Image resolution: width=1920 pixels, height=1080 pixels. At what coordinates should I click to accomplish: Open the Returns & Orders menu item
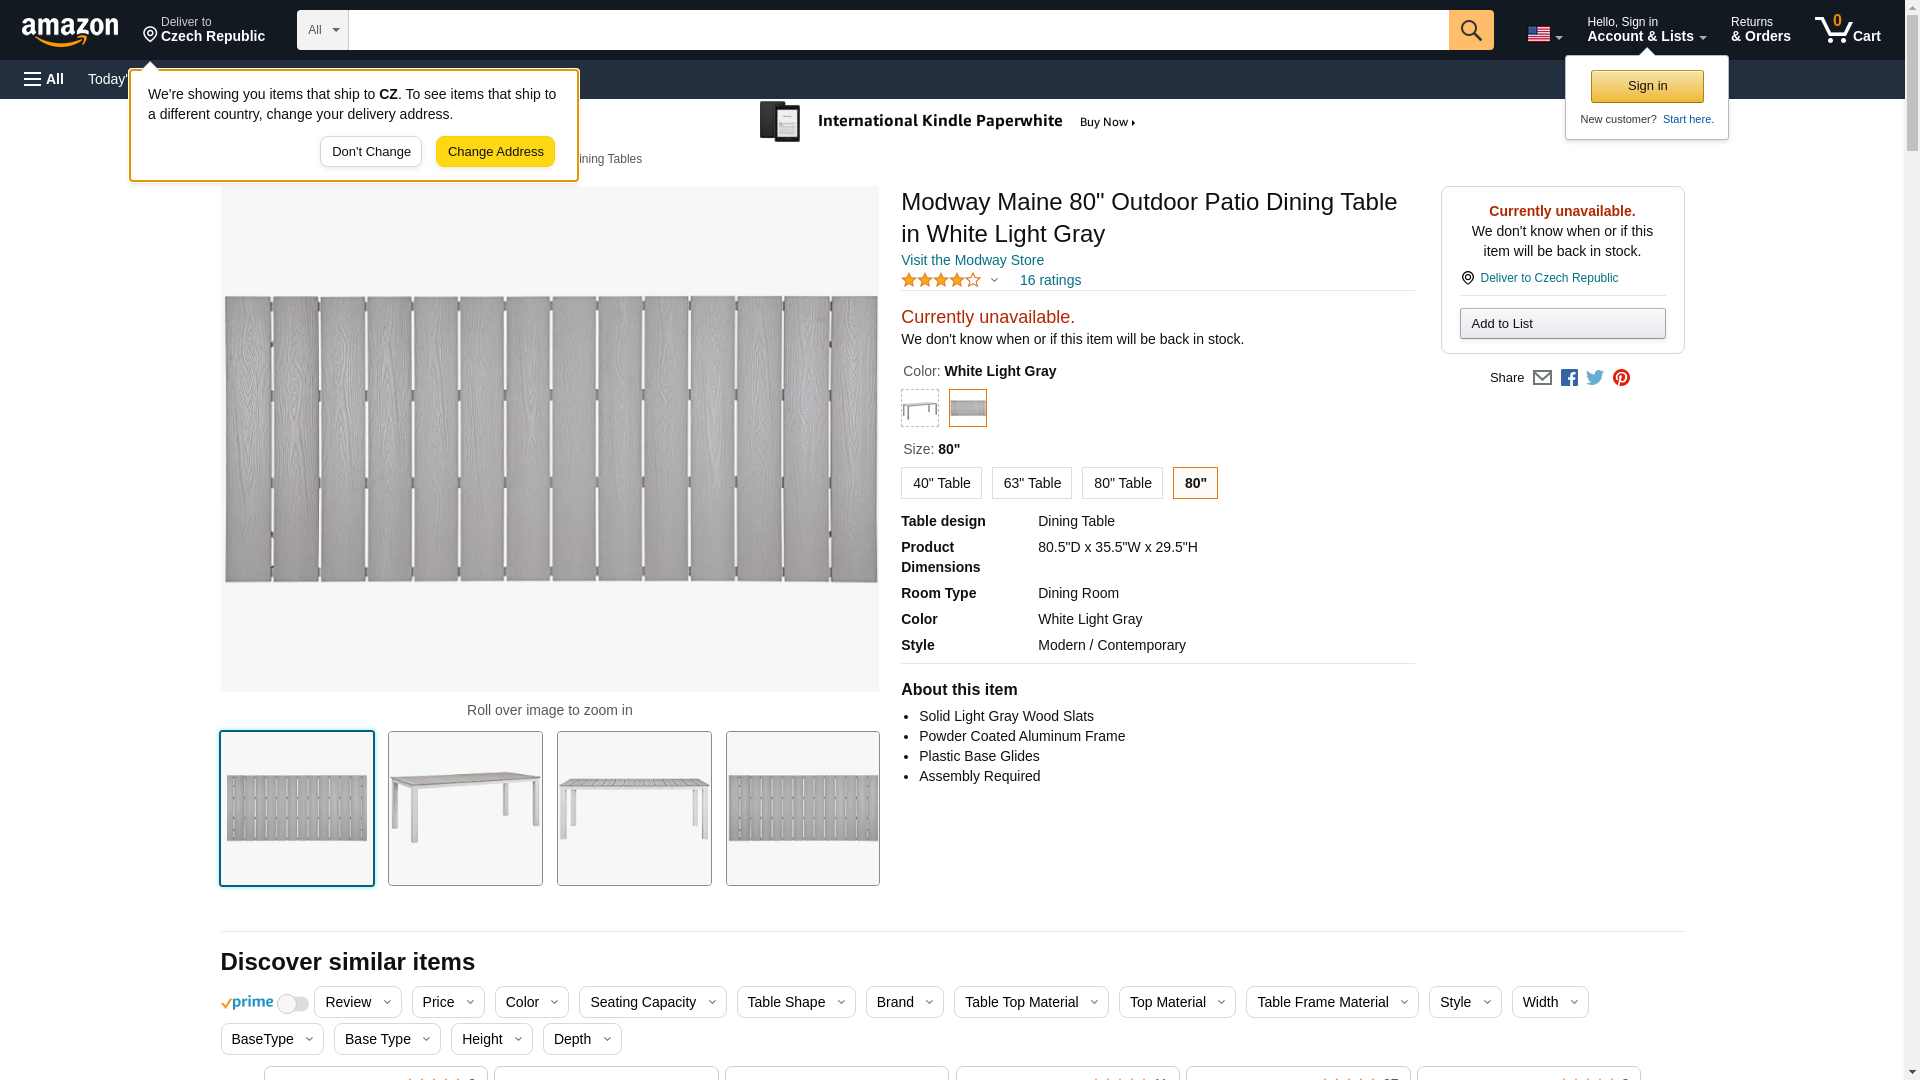[x=1760, y=30]
